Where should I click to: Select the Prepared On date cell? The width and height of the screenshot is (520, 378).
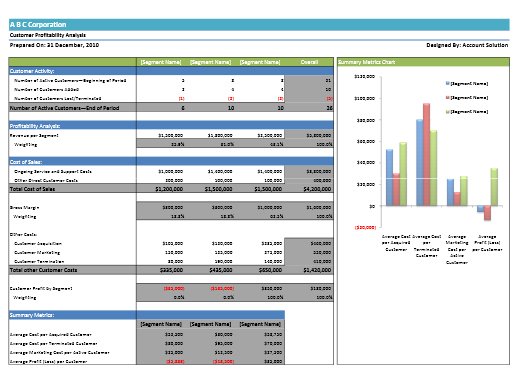pyautogui.click(x=54, y=45)
